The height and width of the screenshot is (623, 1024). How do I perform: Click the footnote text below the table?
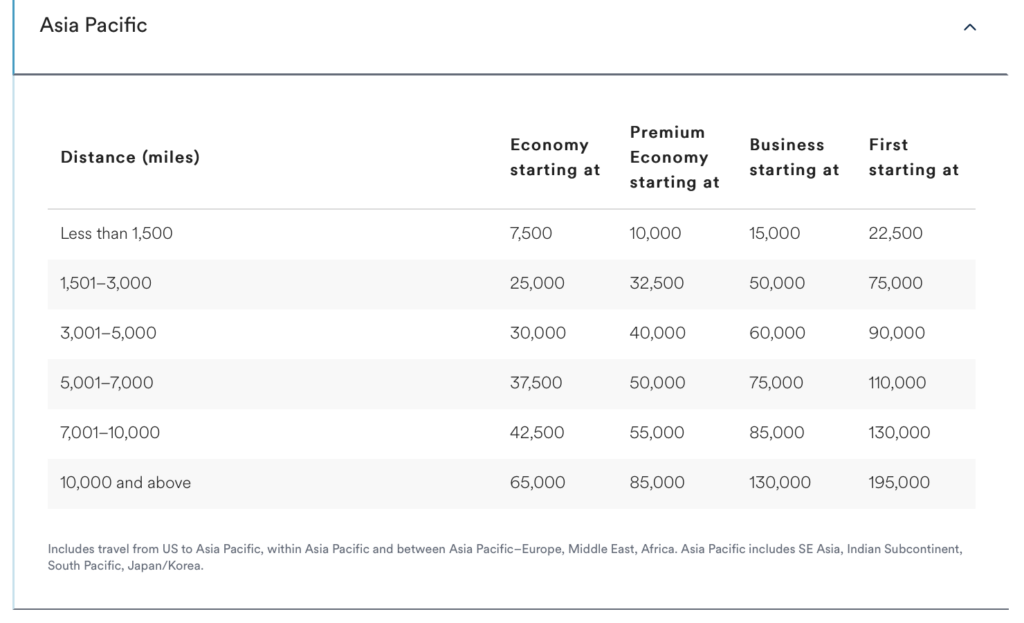pyautogui.click(x=506, y=555)
